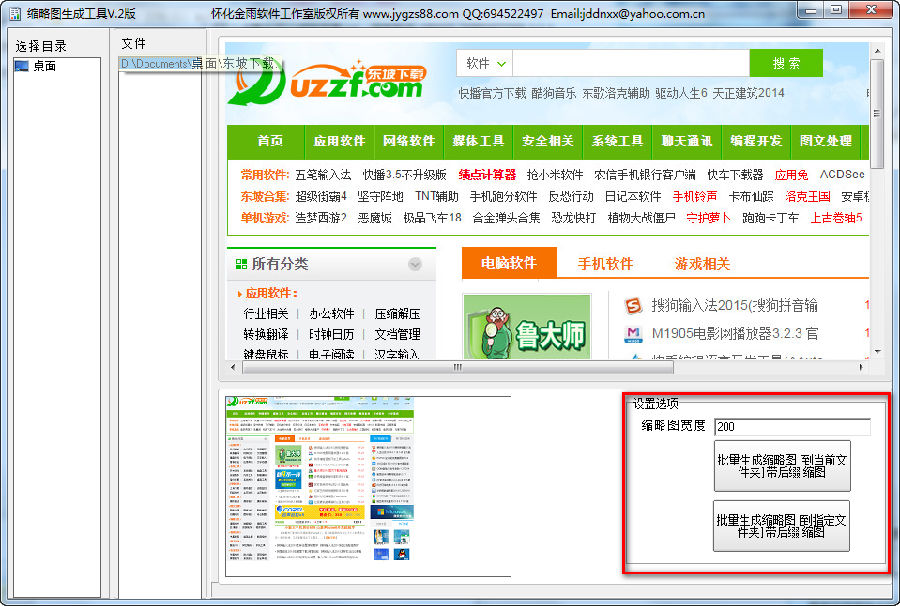Screen dimensions: 900x606
Task: Click the 快车下载器 link
Action: tap(735, 174)
